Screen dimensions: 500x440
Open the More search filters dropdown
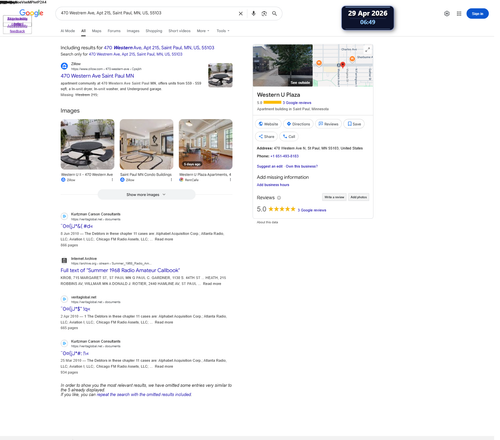click(x=203, y=31)
